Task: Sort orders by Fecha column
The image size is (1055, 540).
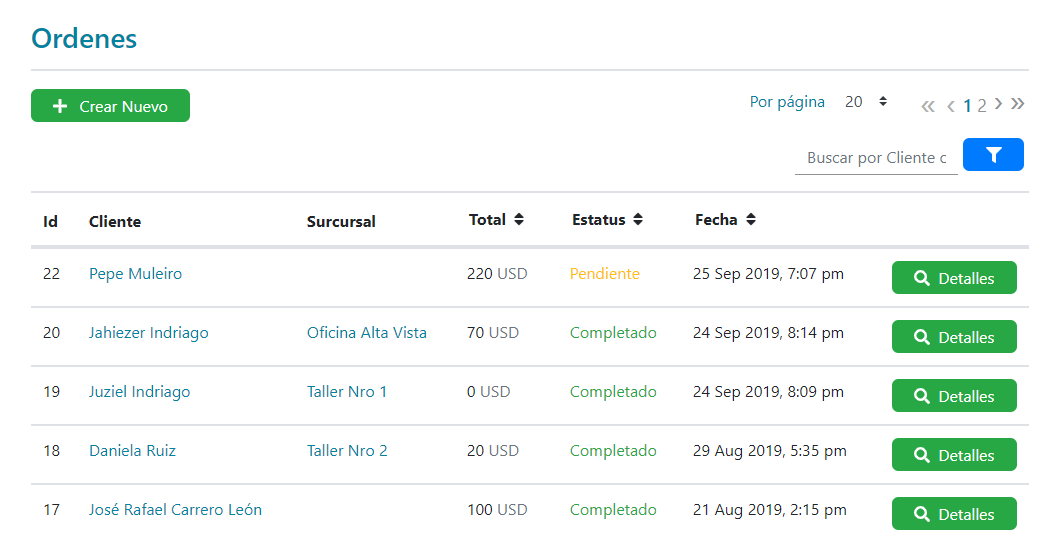Action: point(750,220)
